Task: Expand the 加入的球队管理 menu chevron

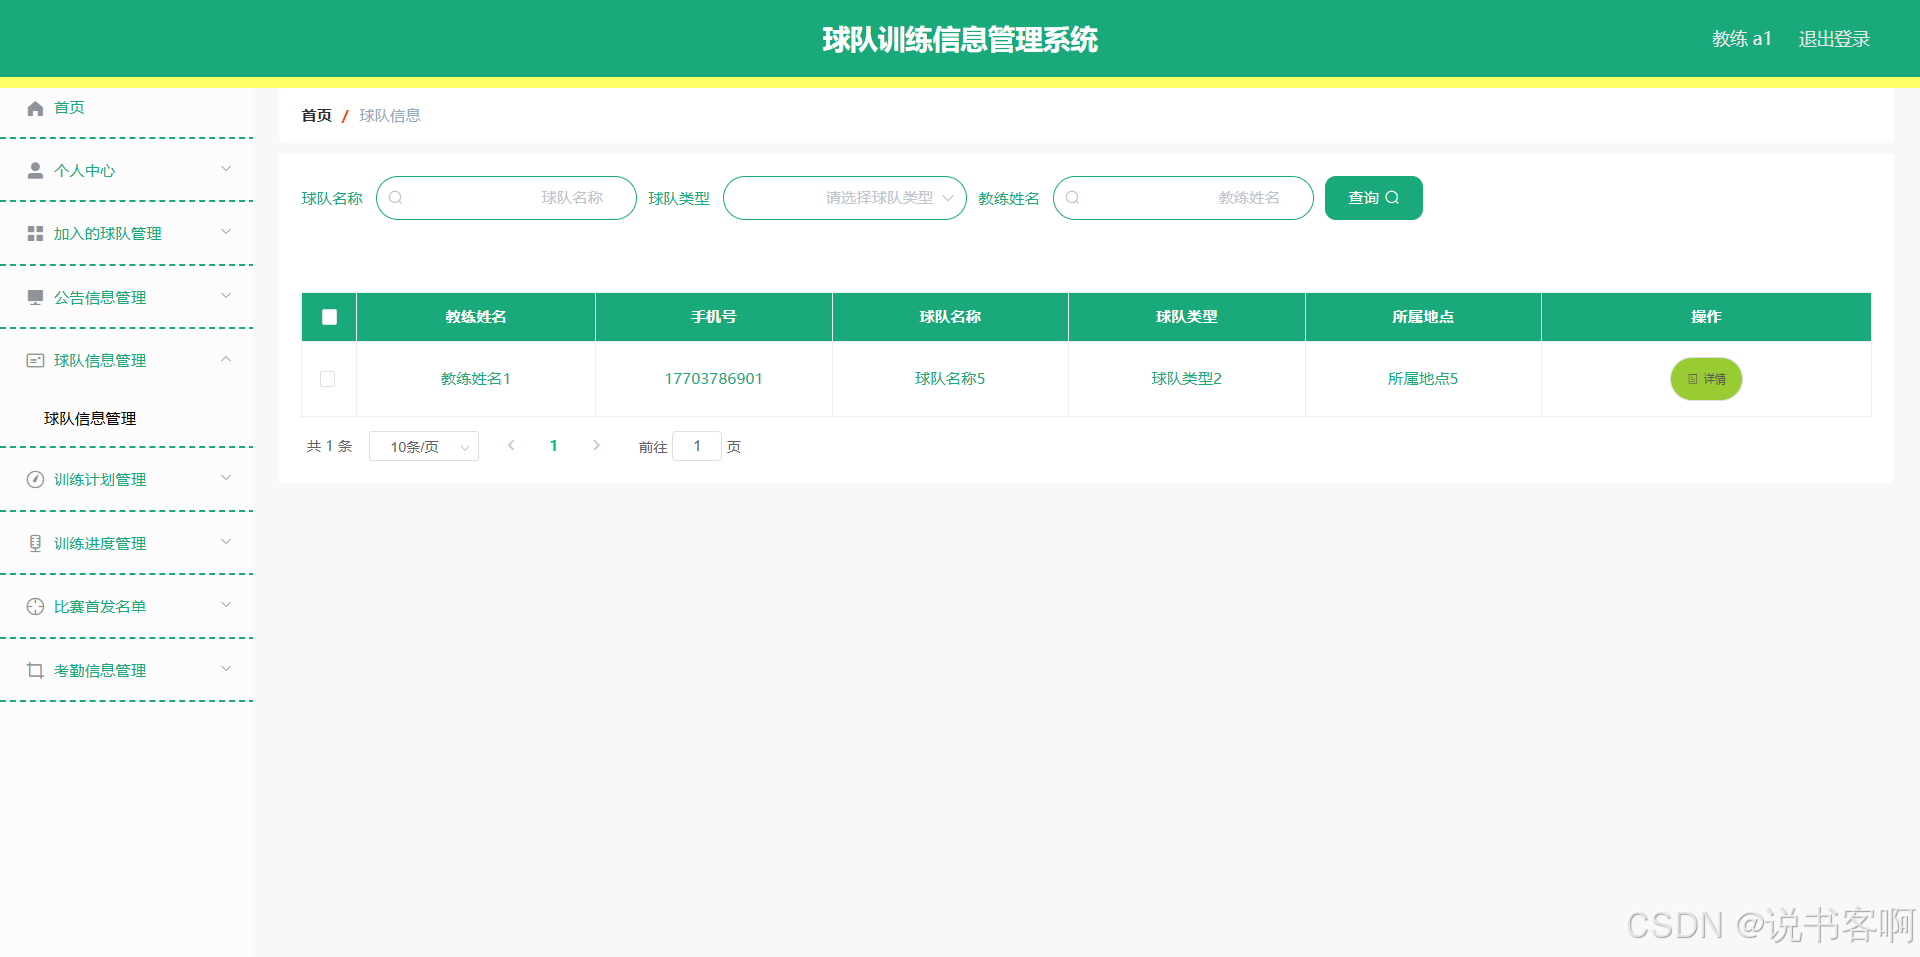Action: click(226, 232)
